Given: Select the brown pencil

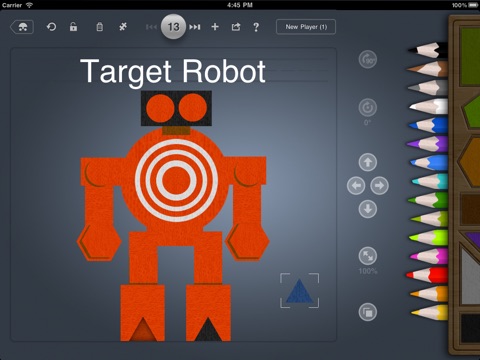Looking at the screenshot, I should 427,69.
